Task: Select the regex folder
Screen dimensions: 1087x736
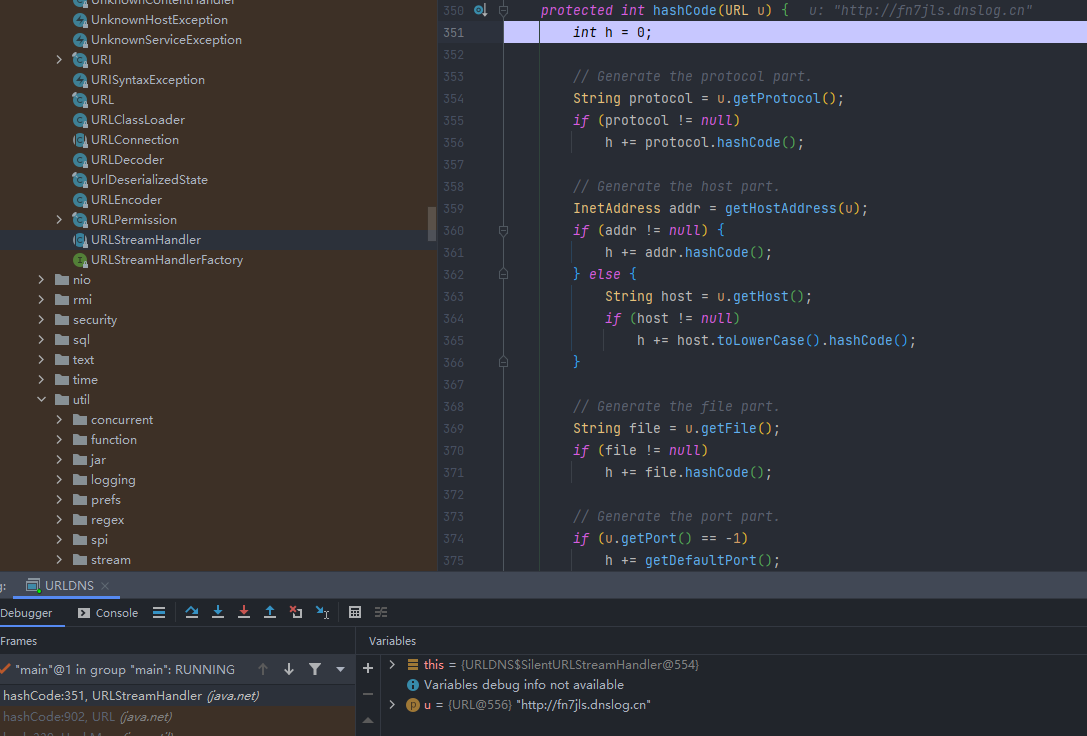Action: (107, 520)
